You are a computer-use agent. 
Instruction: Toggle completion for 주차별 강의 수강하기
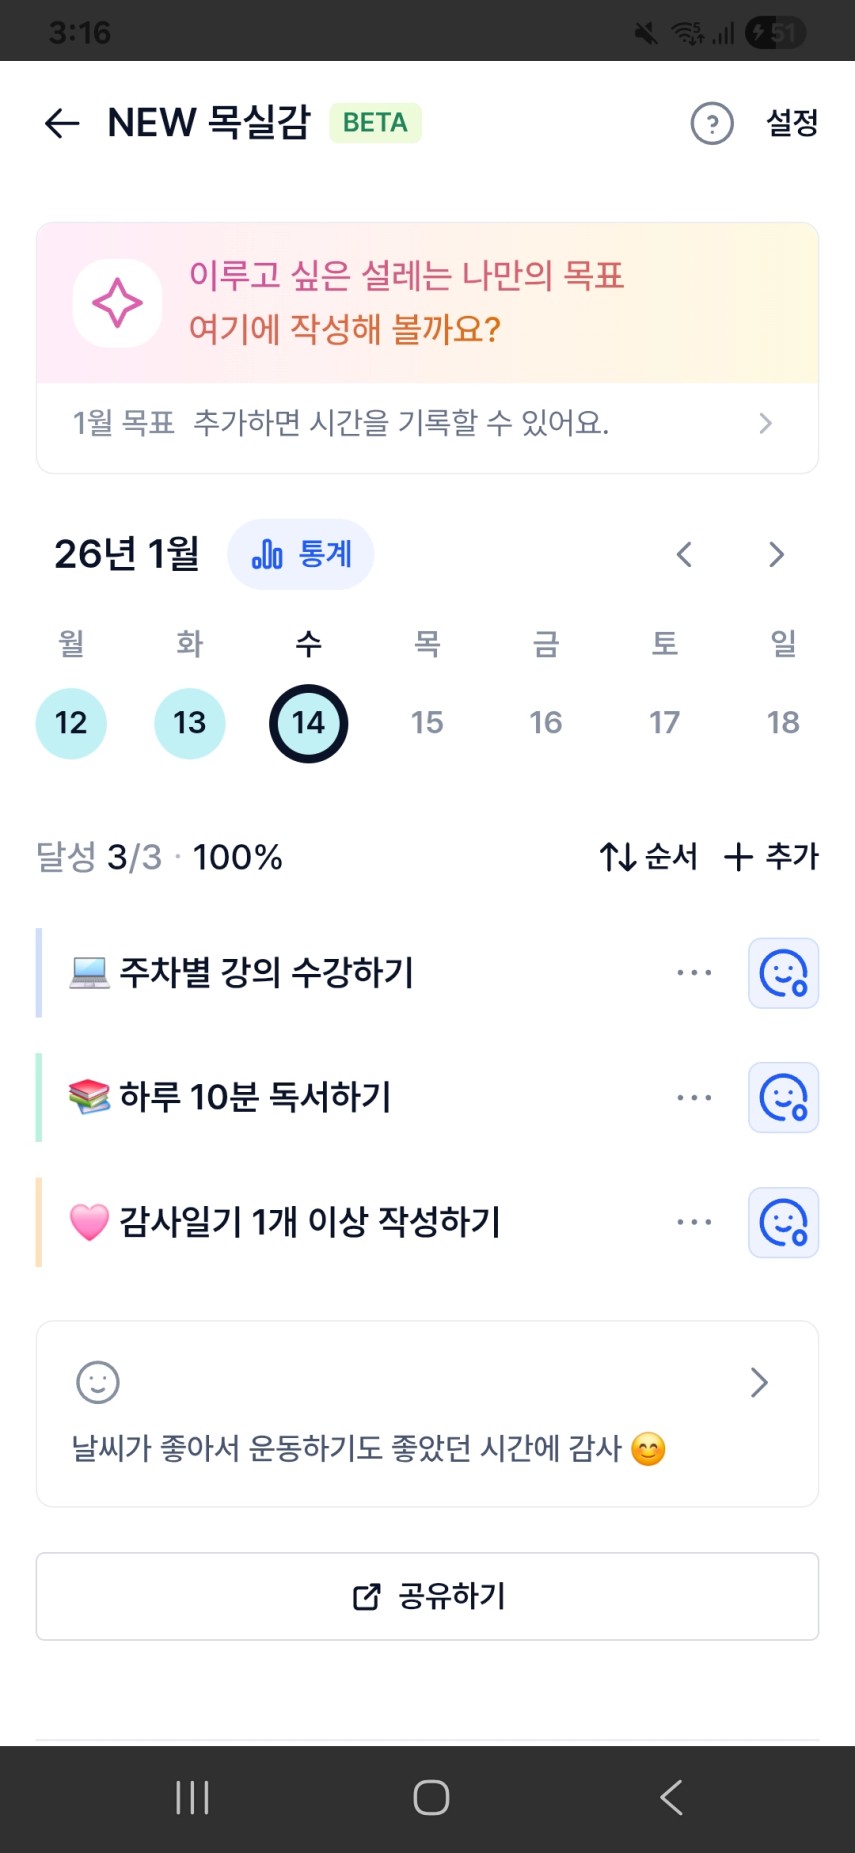(x=783, y=973)
